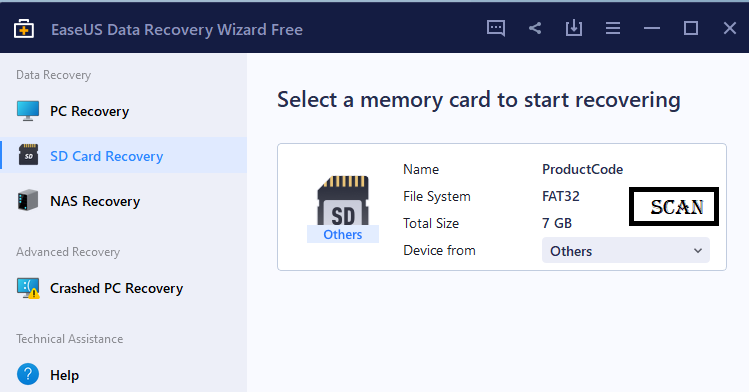Click the SD card icon in sidebar
The image size is (749, 392).
click(x=29, y=155)
